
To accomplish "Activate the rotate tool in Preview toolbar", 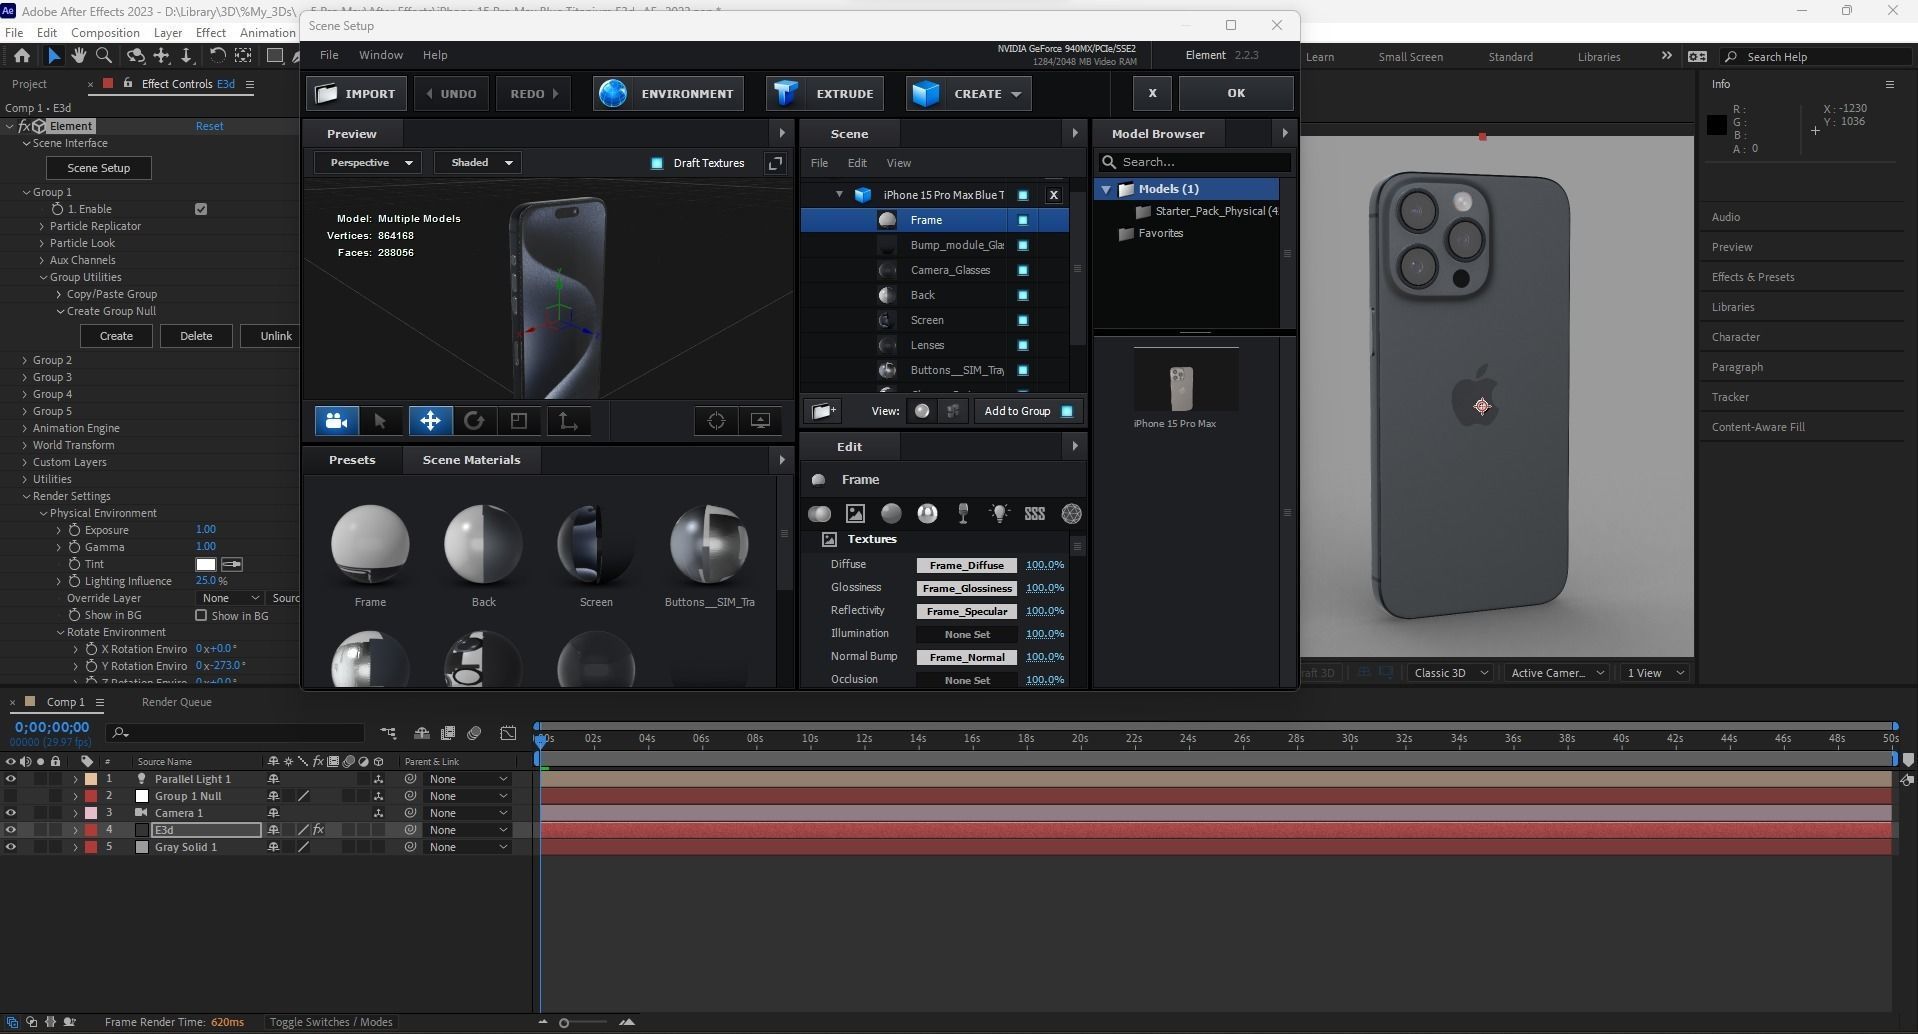I will pyautogui.click(x=474, y=421).
